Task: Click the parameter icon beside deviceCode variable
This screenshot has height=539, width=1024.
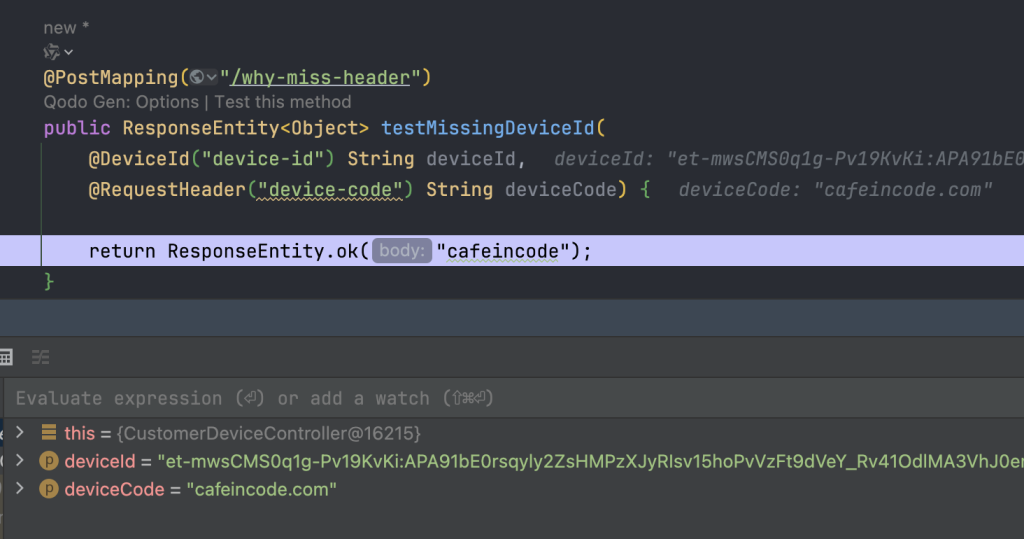Action: click(x=48, y=489)
